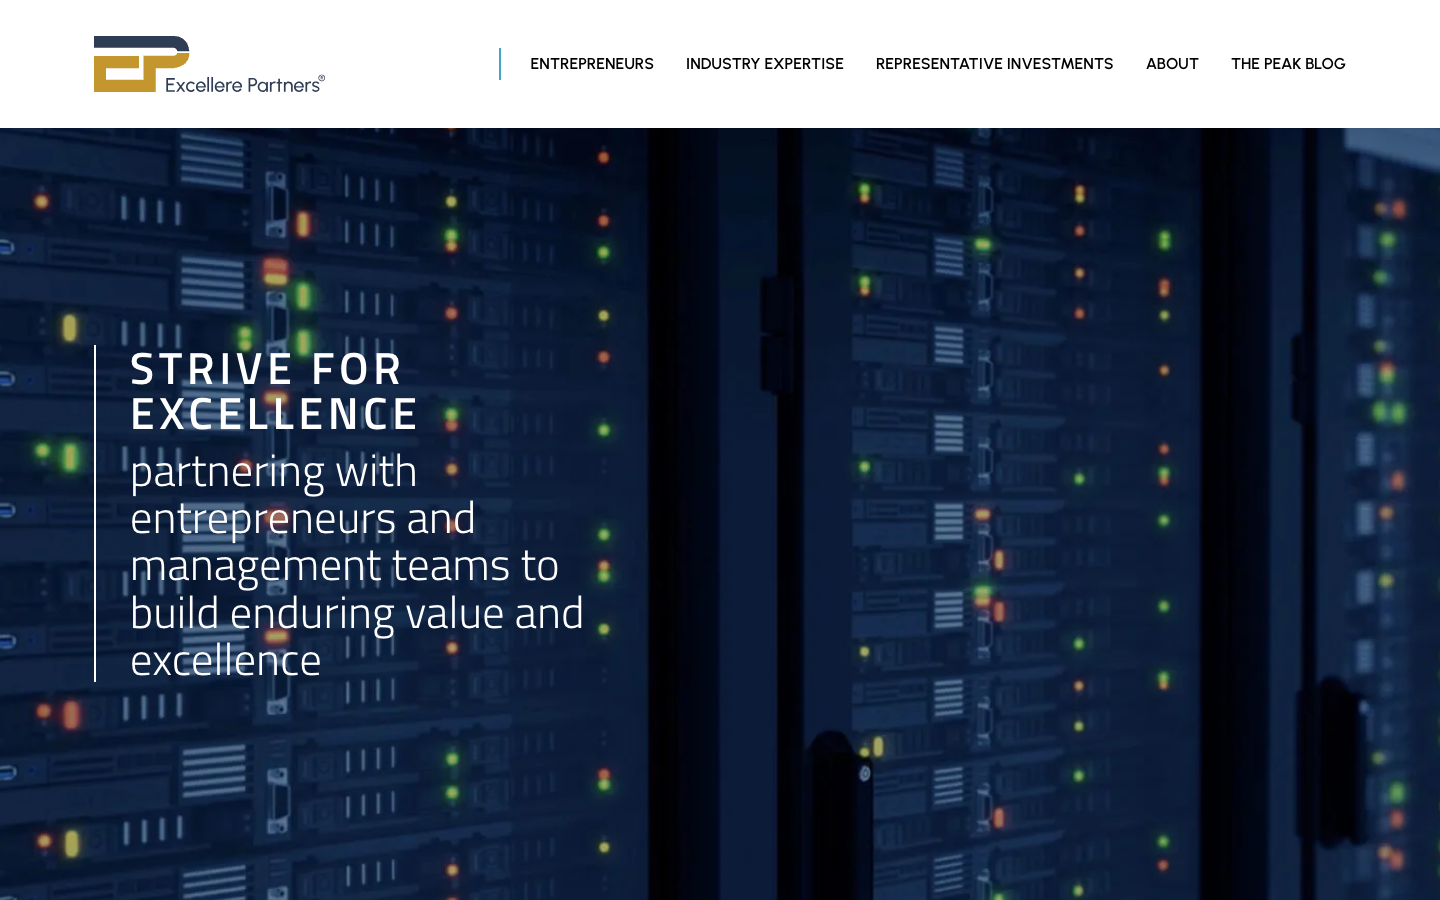1440x900 pixels.
Task: Open the Entrepreneurs menu item
Action: click(x=592, y=64)
